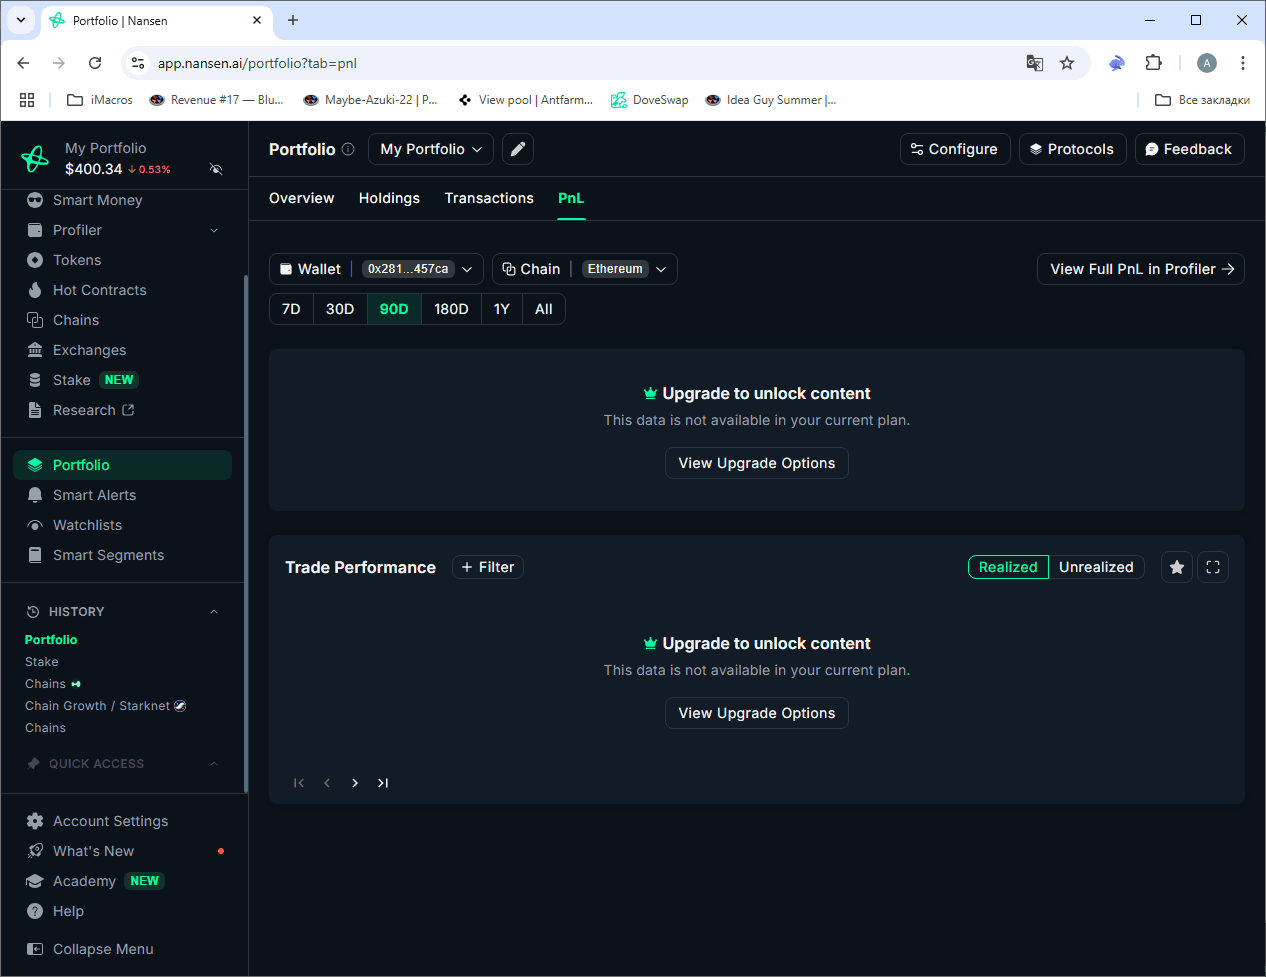Select the 1Y time range

[502, 309]
